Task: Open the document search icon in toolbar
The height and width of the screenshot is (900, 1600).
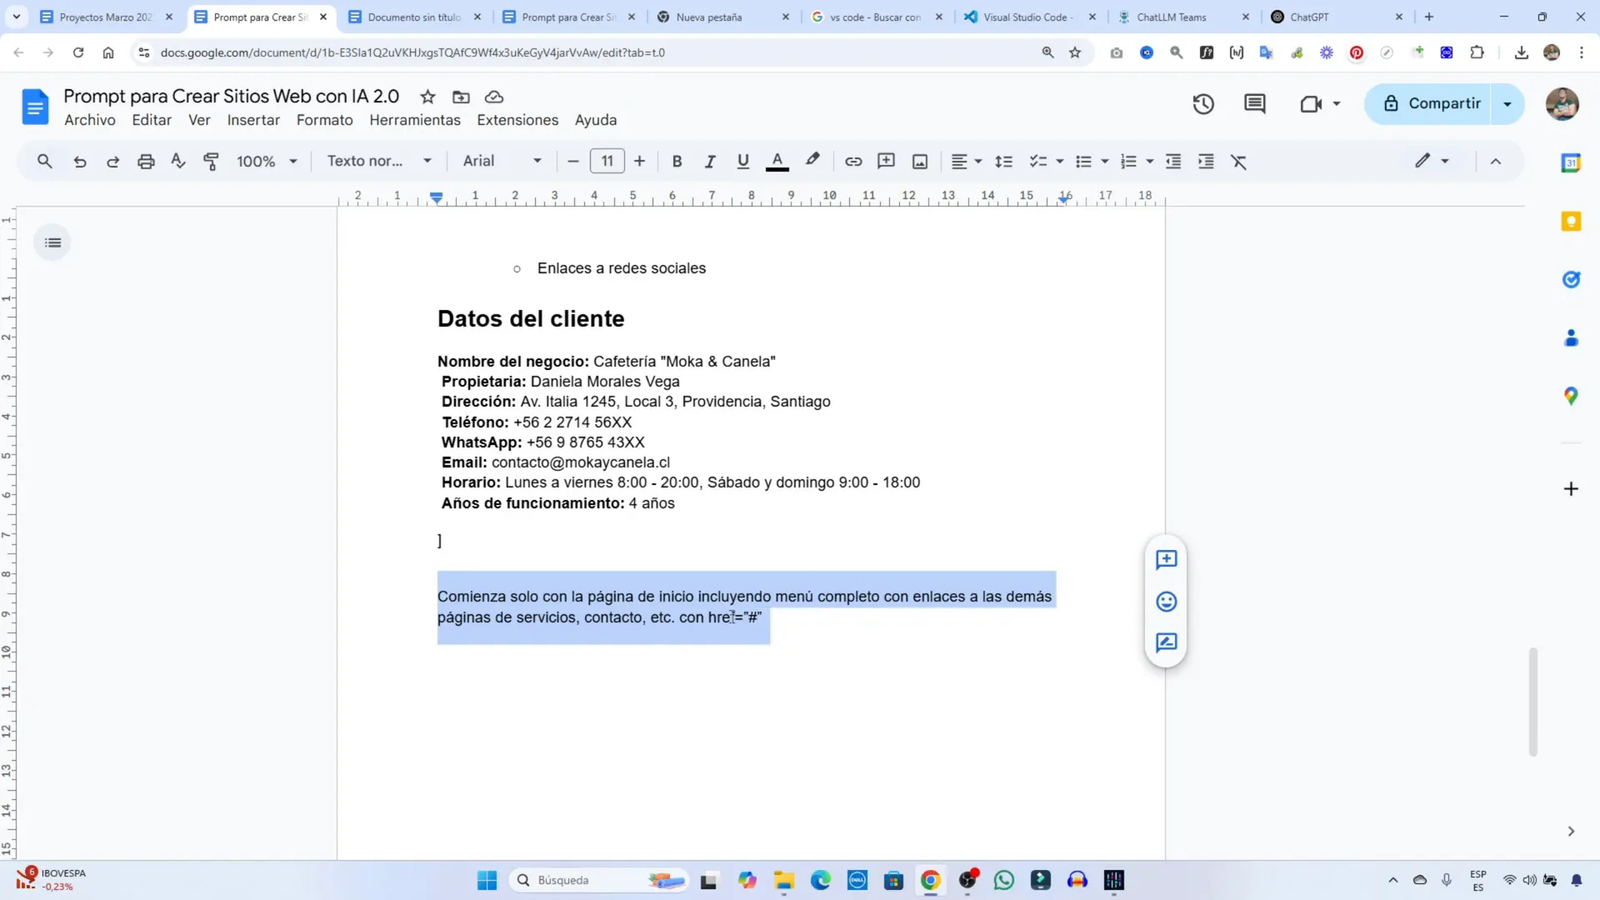Action: (x=43, y=161)
